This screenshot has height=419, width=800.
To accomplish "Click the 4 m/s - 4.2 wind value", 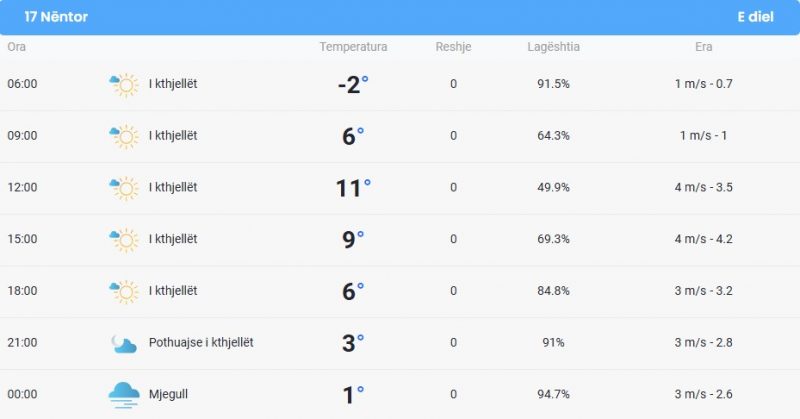I will tap(704, 239).
